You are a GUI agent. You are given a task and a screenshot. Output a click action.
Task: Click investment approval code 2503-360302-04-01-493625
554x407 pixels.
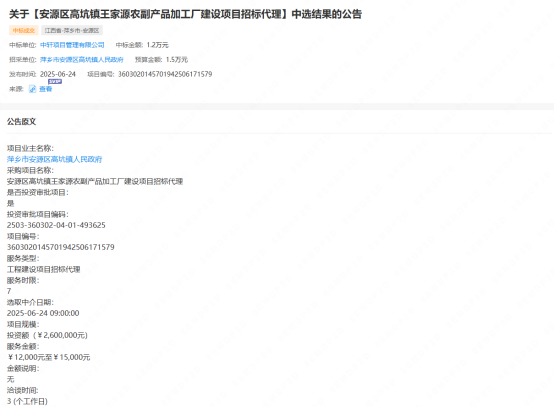coord(56,225)
